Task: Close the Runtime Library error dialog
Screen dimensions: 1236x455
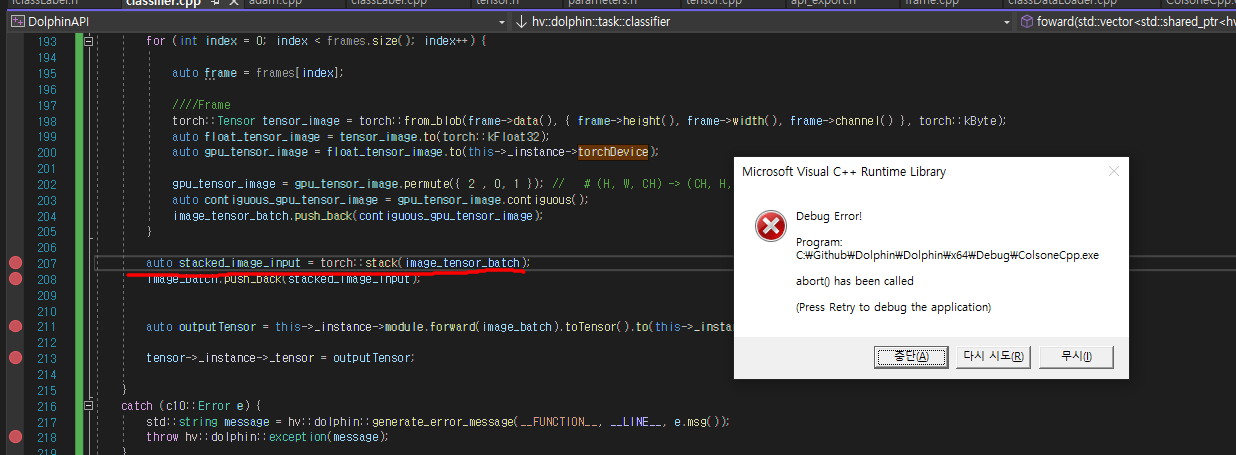Action: (x=1113, y=171)
